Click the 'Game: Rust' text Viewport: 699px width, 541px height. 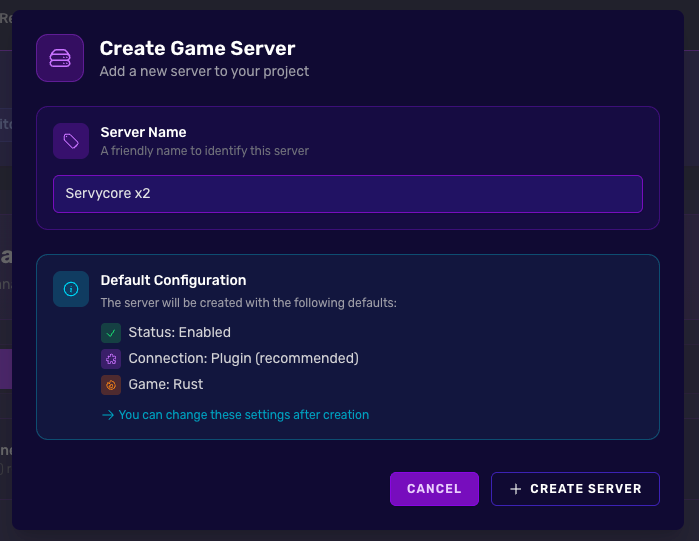tap(166, 384)
